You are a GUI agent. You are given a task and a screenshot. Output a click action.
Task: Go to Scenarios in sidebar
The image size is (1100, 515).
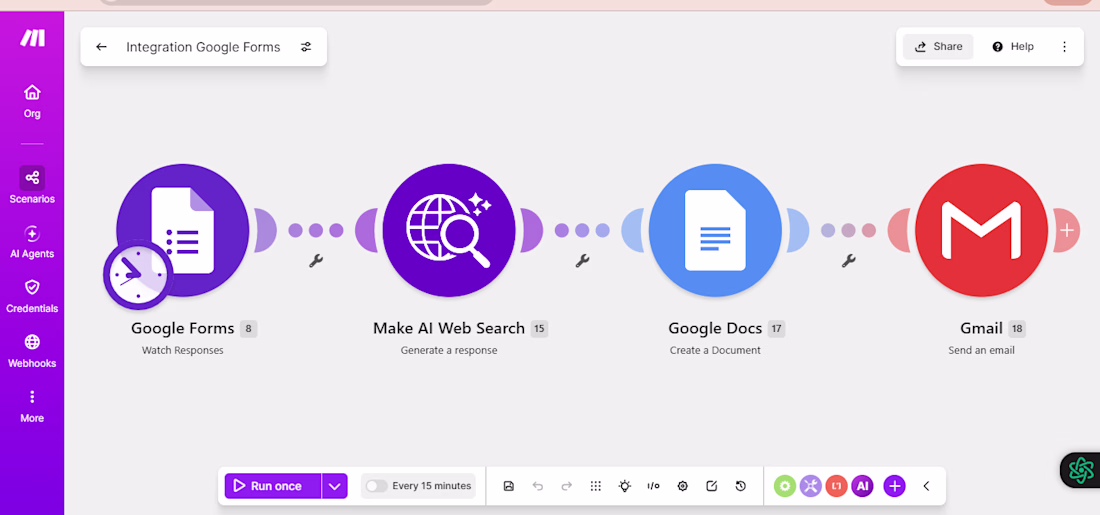pyautogui.click(x=32, y=185)
